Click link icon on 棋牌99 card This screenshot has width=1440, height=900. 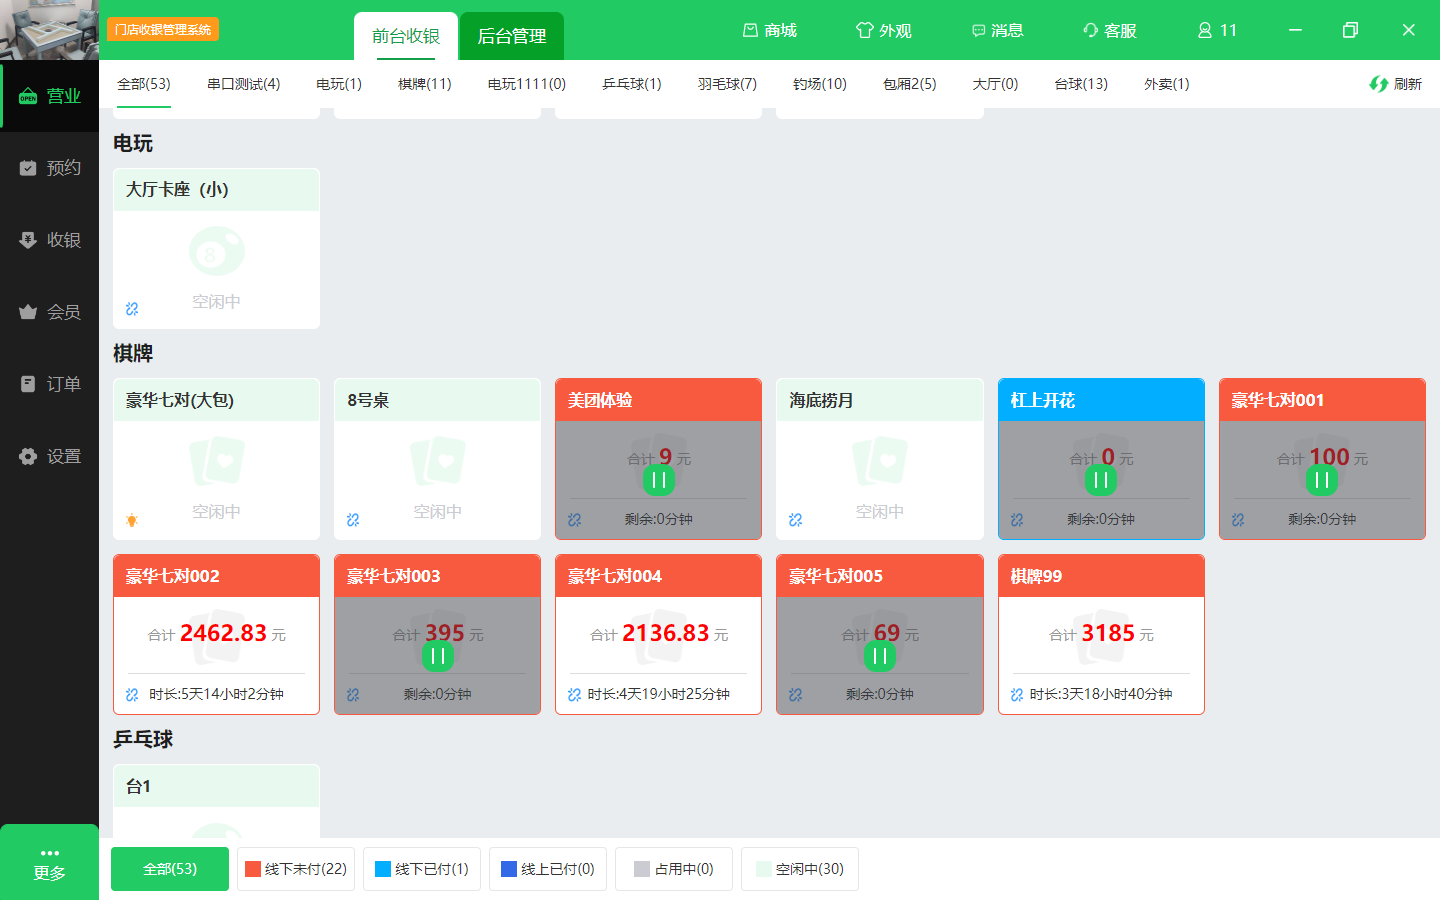(x=1017, y=695)
